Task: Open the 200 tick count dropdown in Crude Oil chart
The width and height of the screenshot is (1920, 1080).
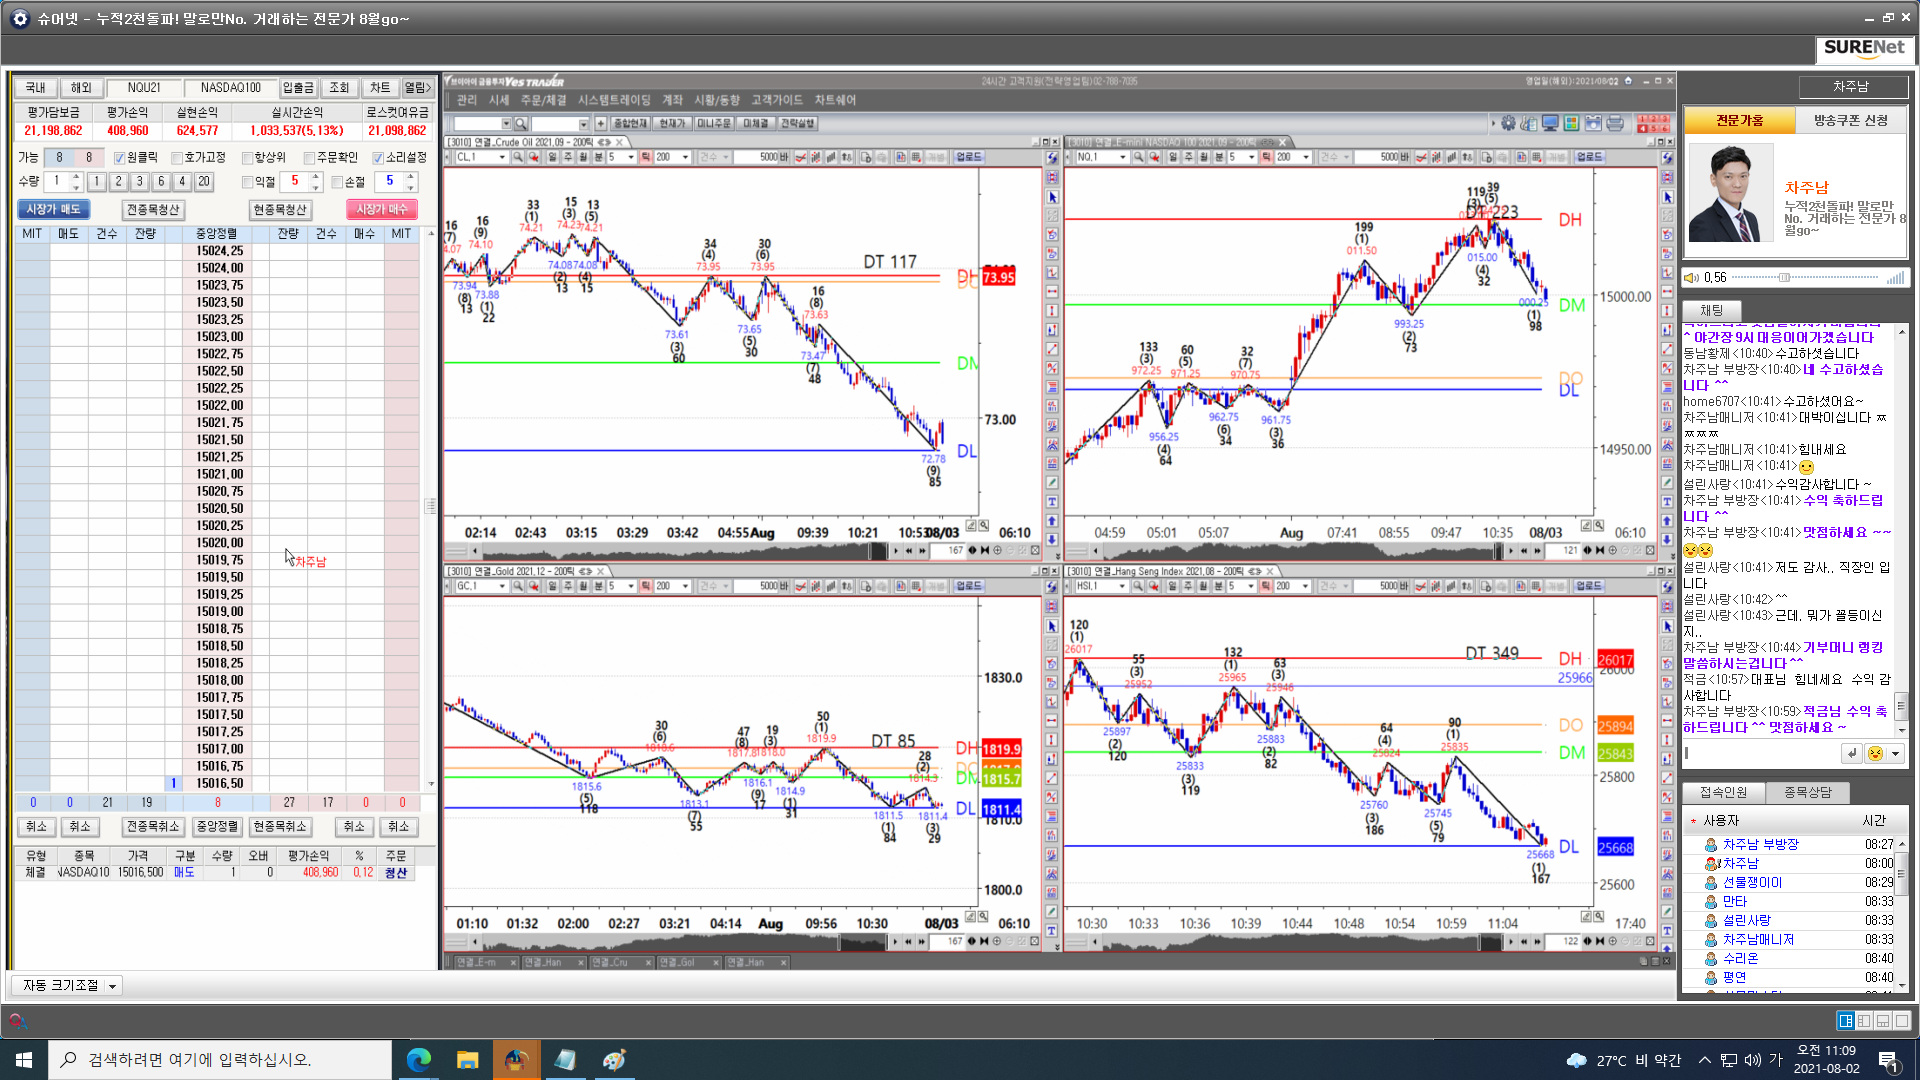Action: pyautogui.click(x=686, y=157)
